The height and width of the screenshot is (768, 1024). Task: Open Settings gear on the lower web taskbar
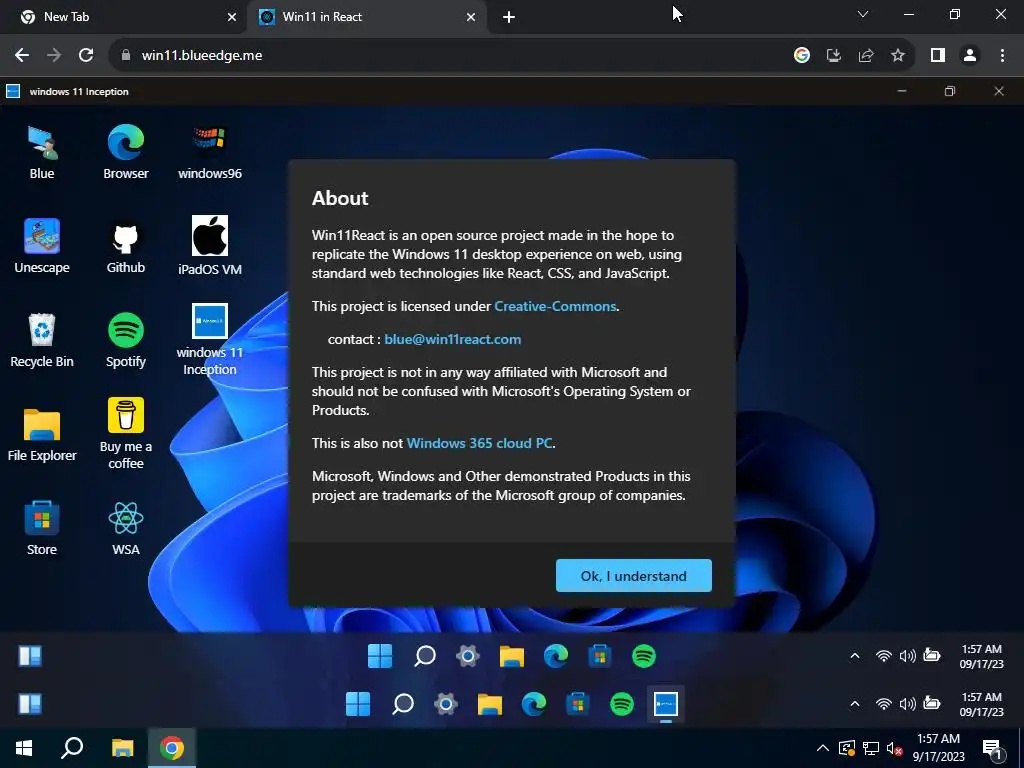pyautogui.click(x=445, y=704)
